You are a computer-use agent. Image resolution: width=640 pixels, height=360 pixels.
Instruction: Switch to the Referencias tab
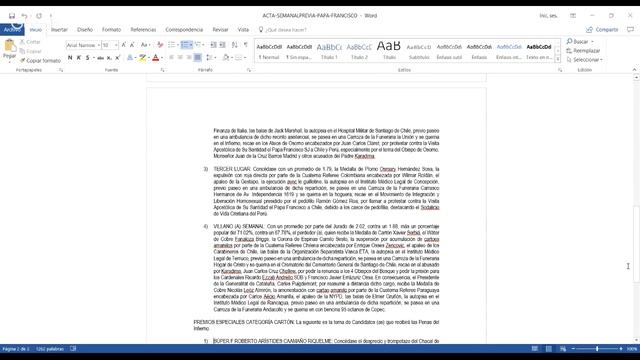pyautogui.click(x=143, y=30)
